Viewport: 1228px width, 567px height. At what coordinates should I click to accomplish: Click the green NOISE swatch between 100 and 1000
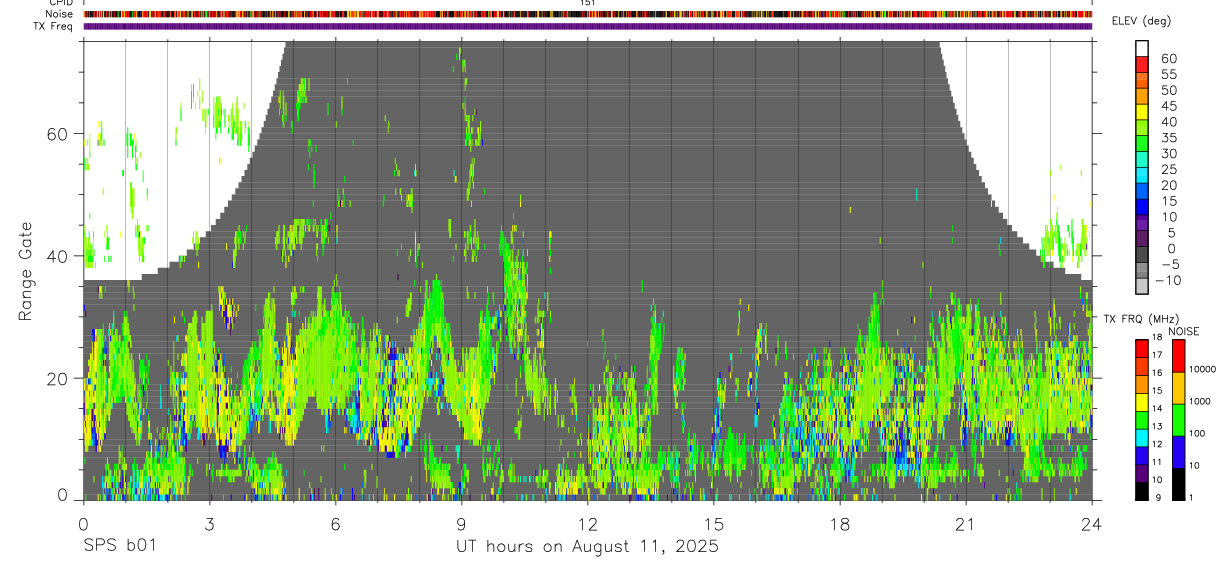coord(1178,420)
